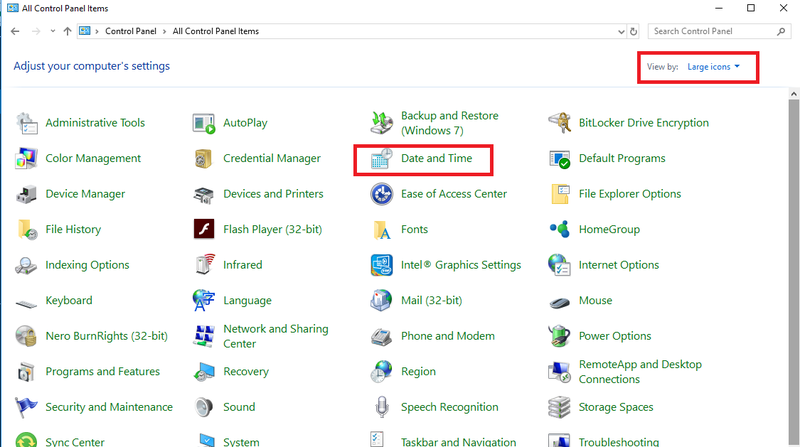Click the HomeGroup icon
The height and width of the screenshot is (447, 800).
coord(559,229)
